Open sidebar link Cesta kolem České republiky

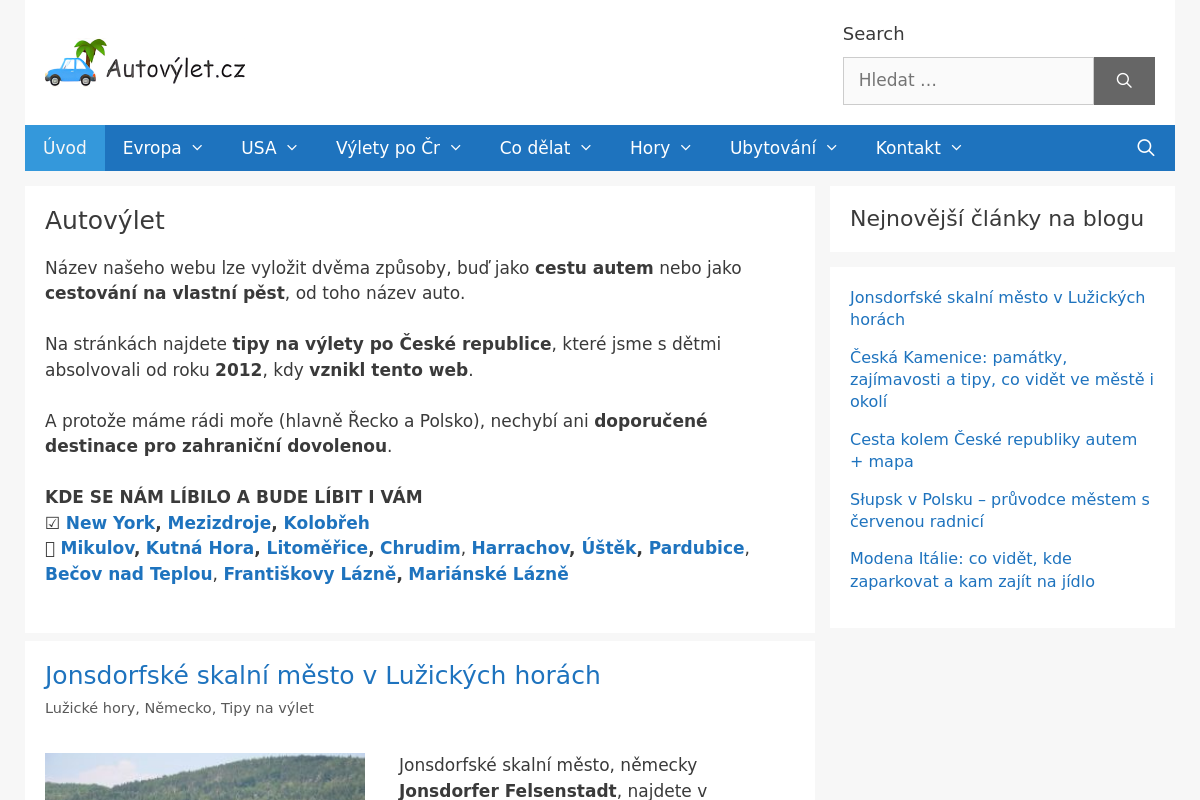tap(993, 450)
